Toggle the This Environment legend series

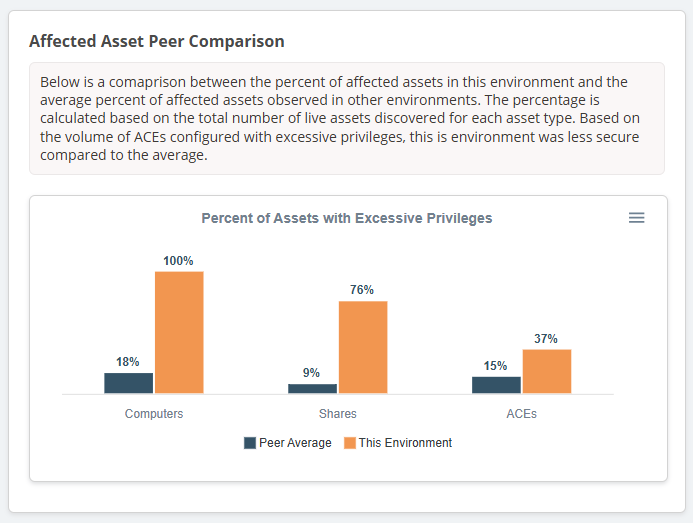[x=405, y=443]
